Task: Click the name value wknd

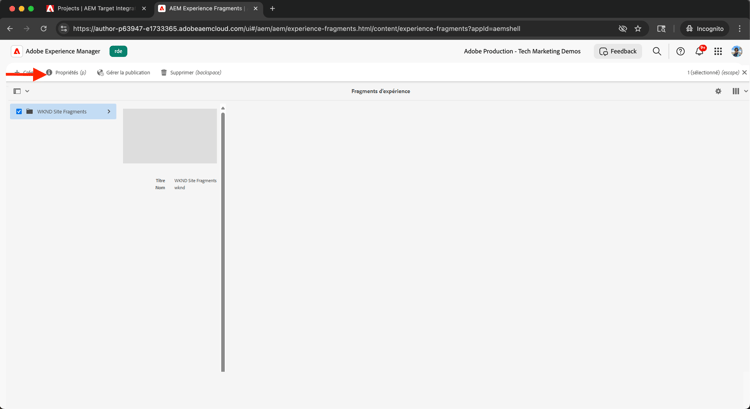Action: point(179,188)
